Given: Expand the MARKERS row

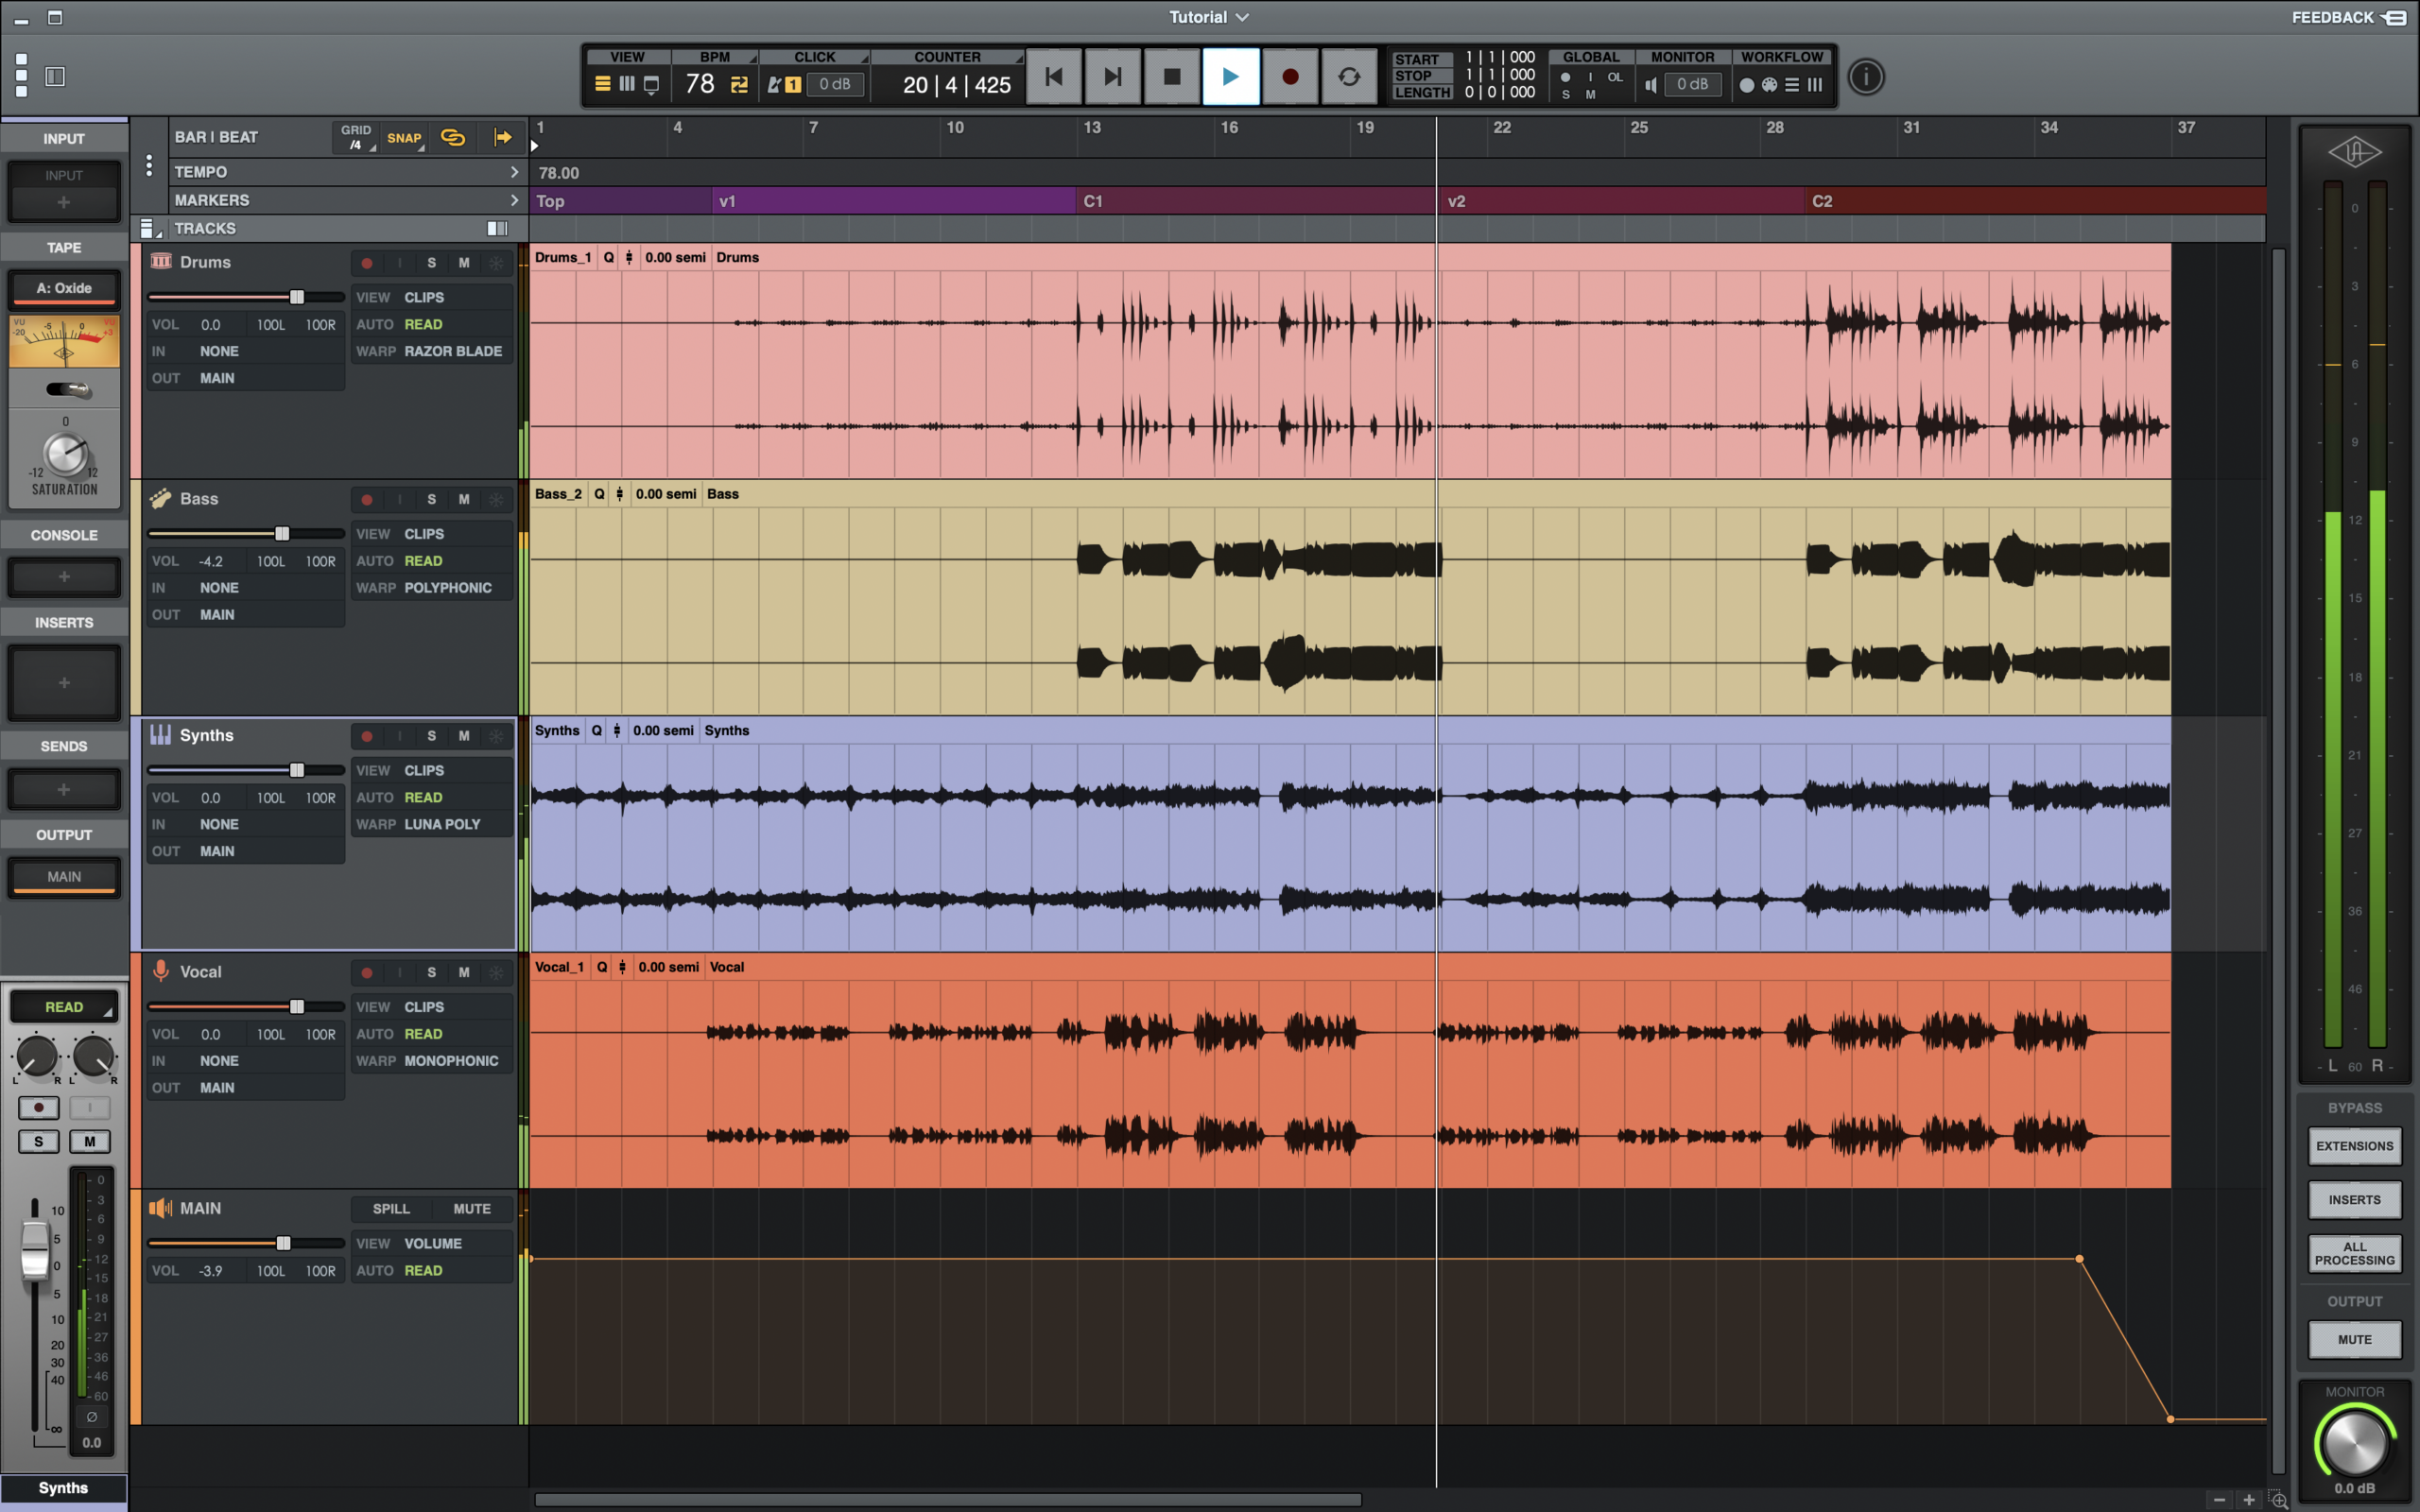Looking at the screenshot, I should pos(514,200).
